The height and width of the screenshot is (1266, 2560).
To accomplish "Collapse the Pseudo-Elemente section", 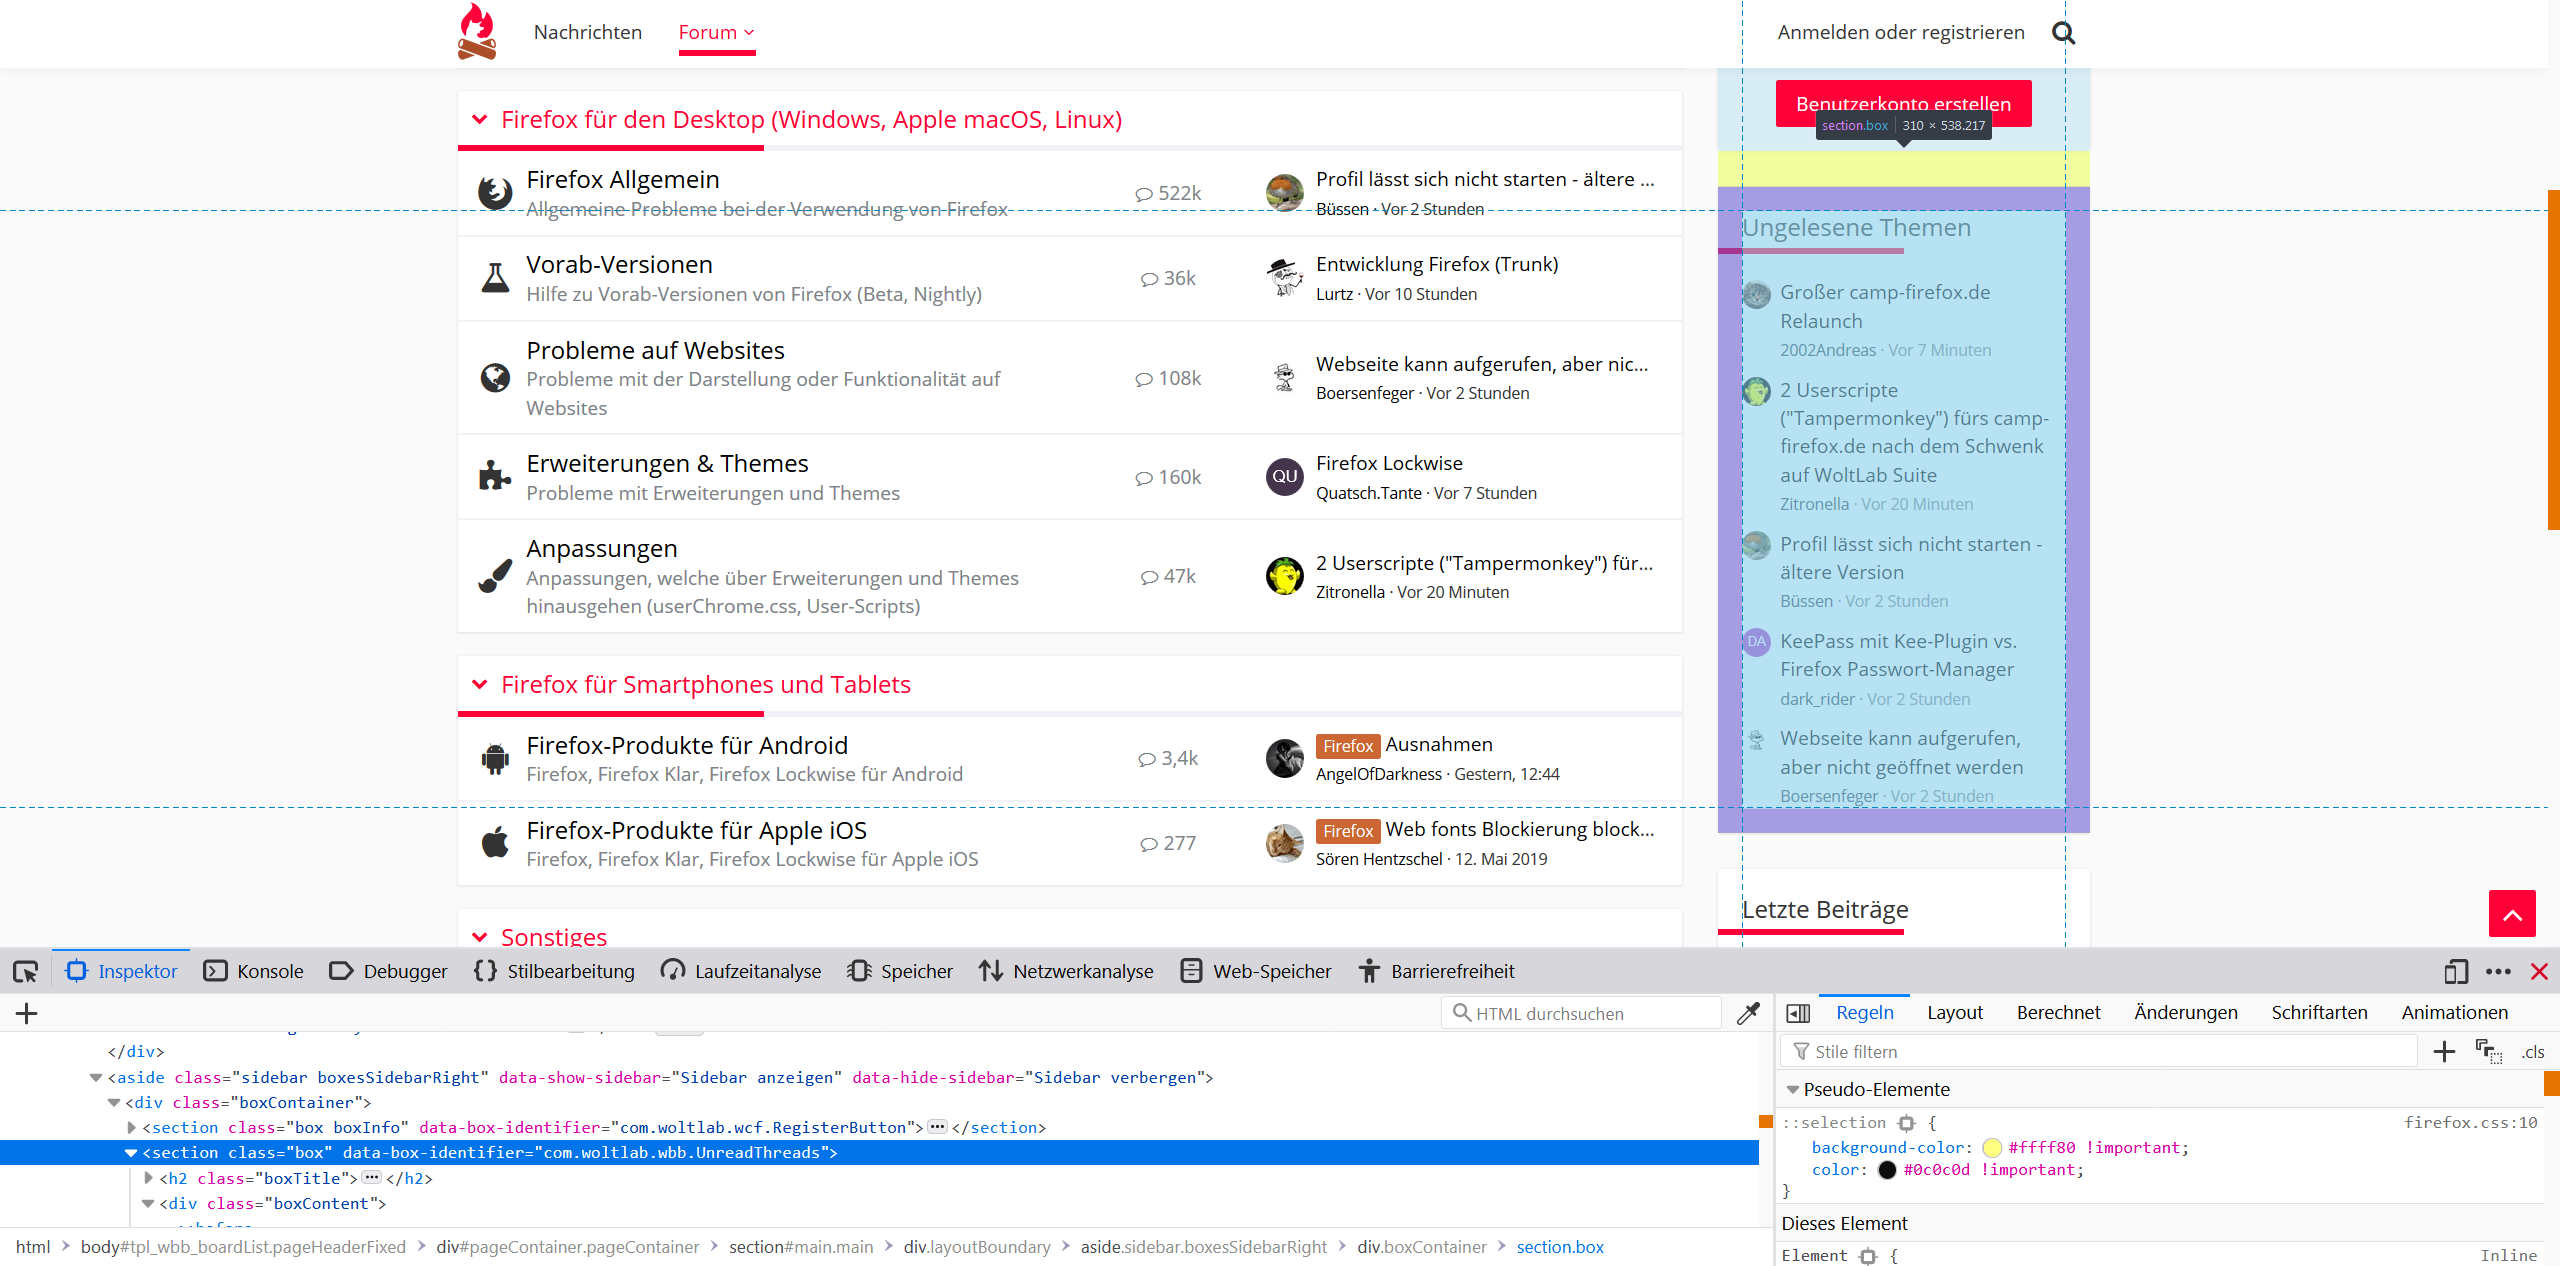I will 1793,1089.
